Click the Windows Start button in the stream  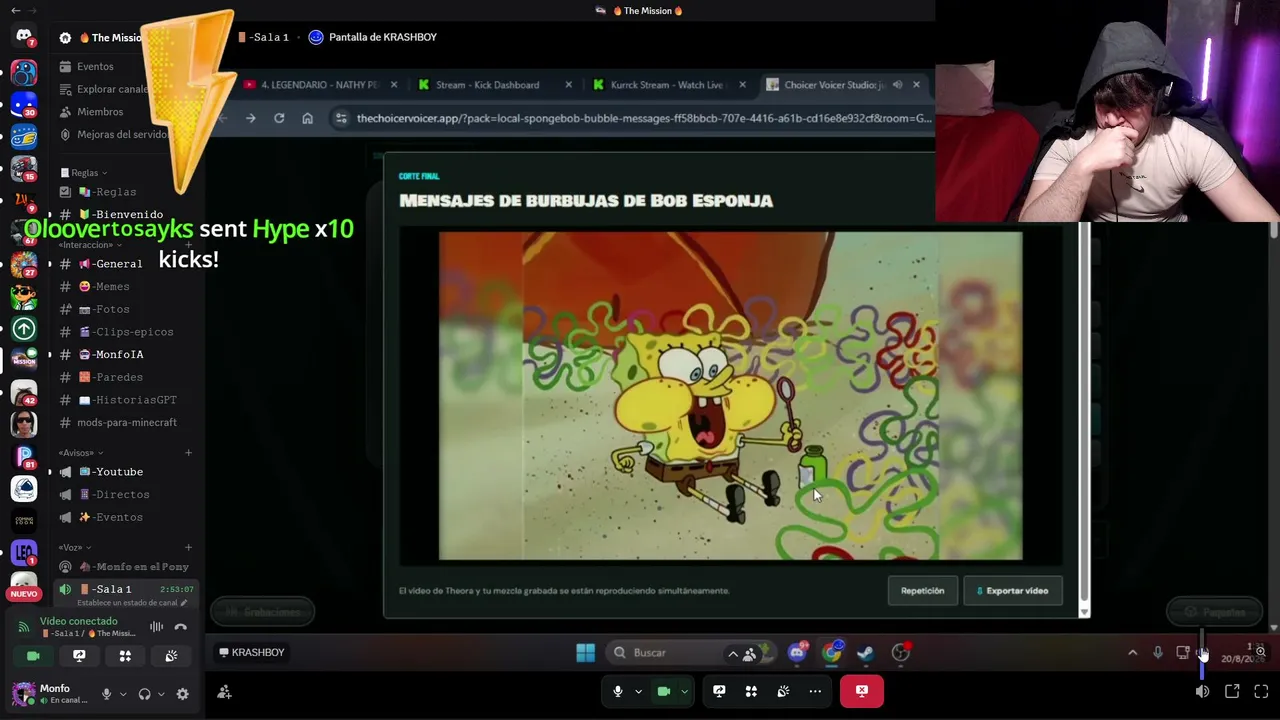(x=586, y=653)
